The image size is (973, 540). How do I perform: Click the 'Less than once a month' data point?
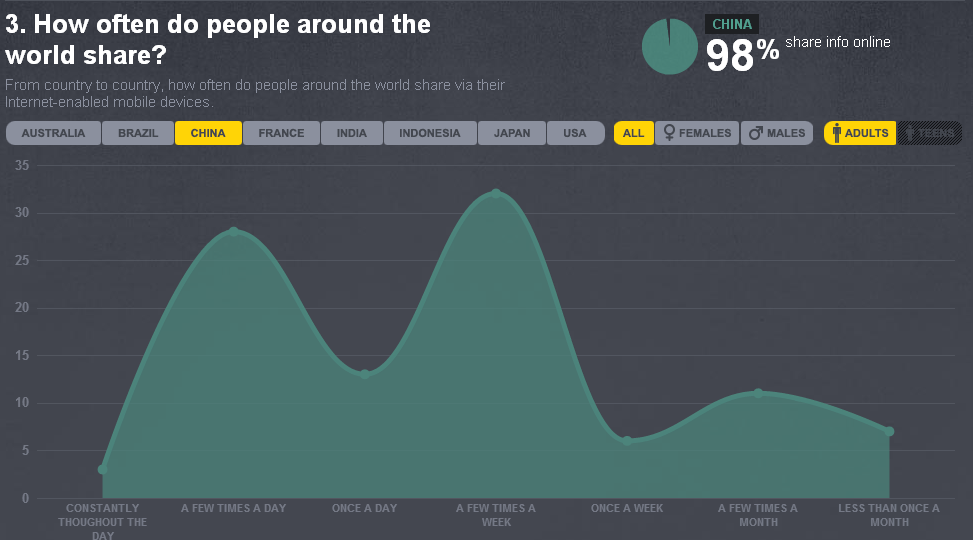[x=889, y=431]
